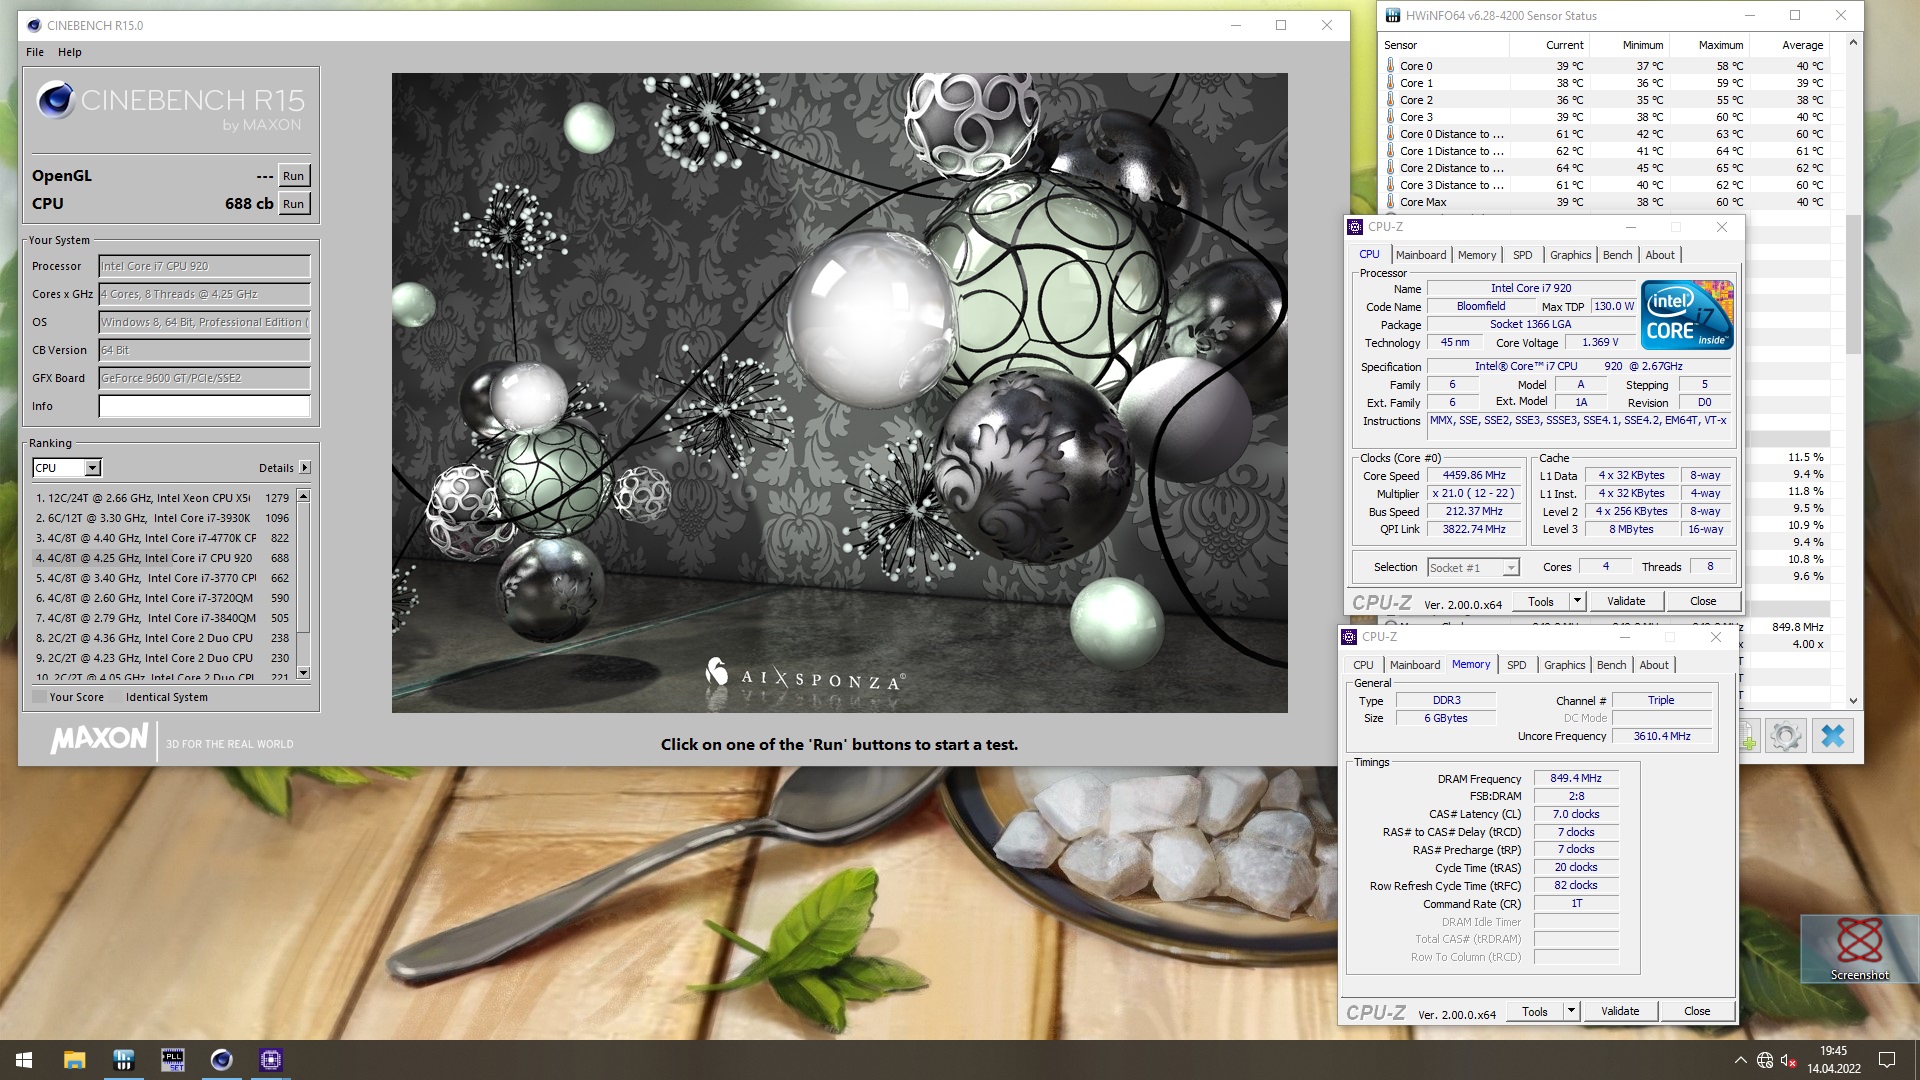Open notification center icon
This screenshot has height=1080, width=1920.
pyautogui.click(x=1886, y=1060)
